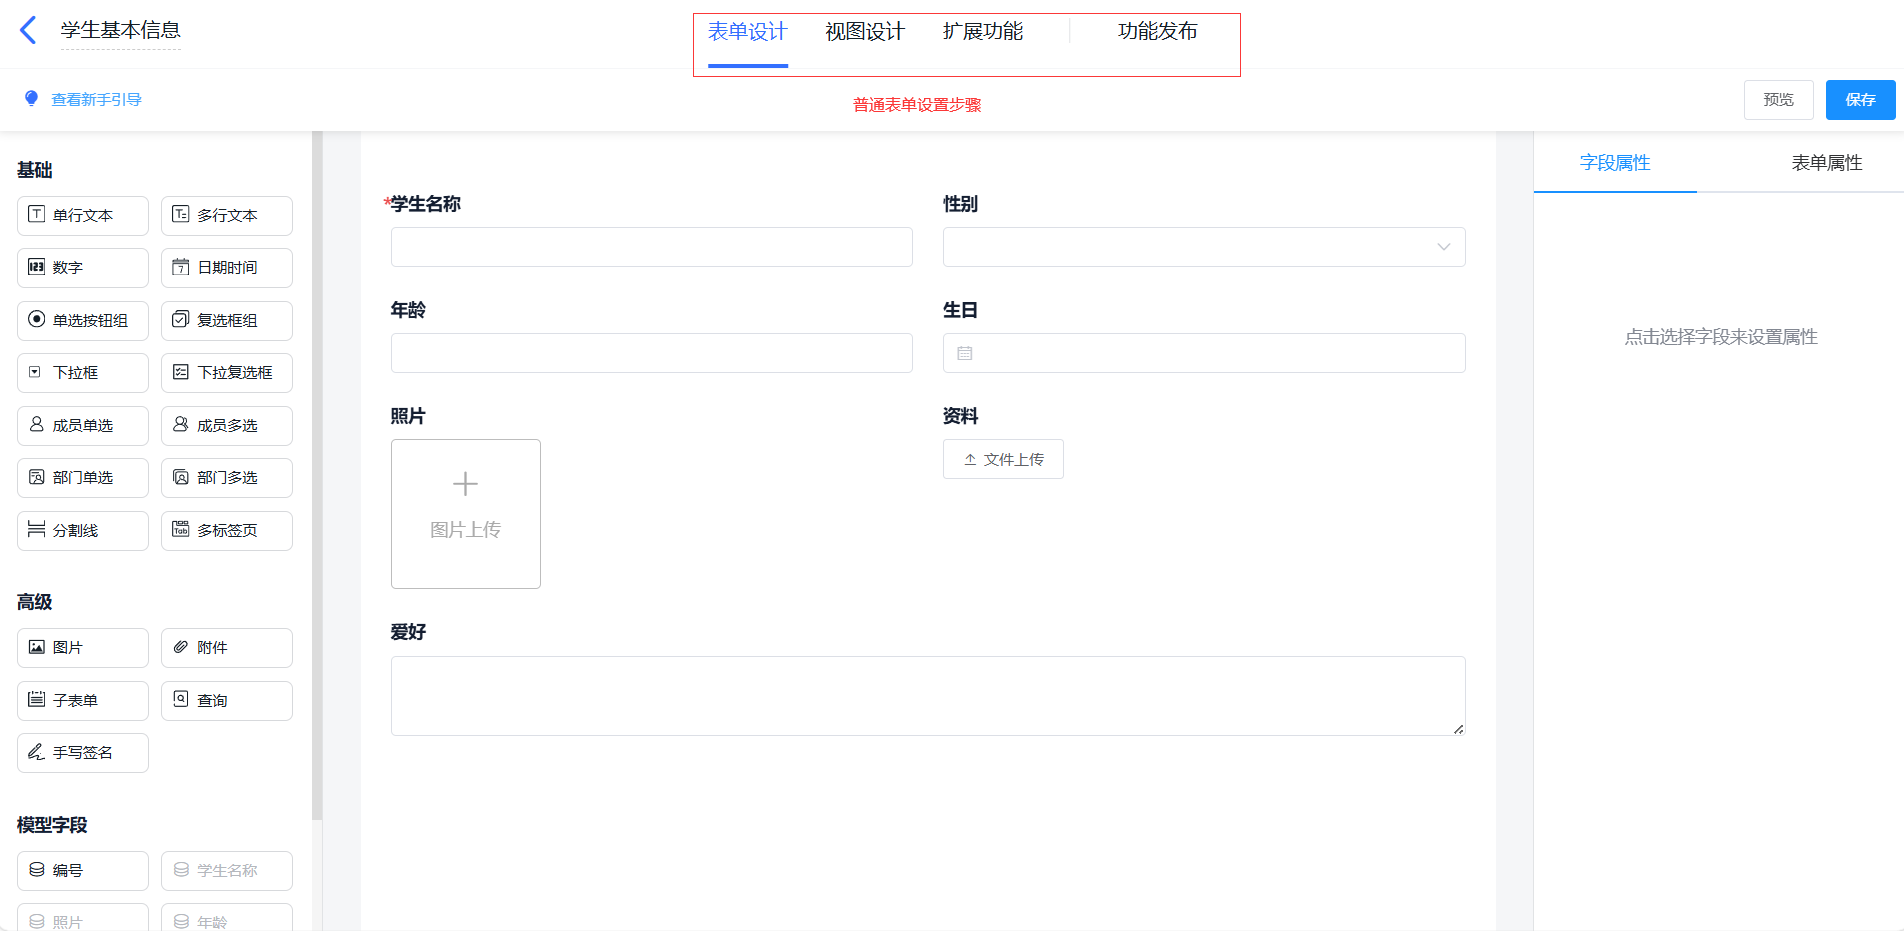Add a 分割线 component
This screenshot has height=931, width=1904.
pos(83,531)
